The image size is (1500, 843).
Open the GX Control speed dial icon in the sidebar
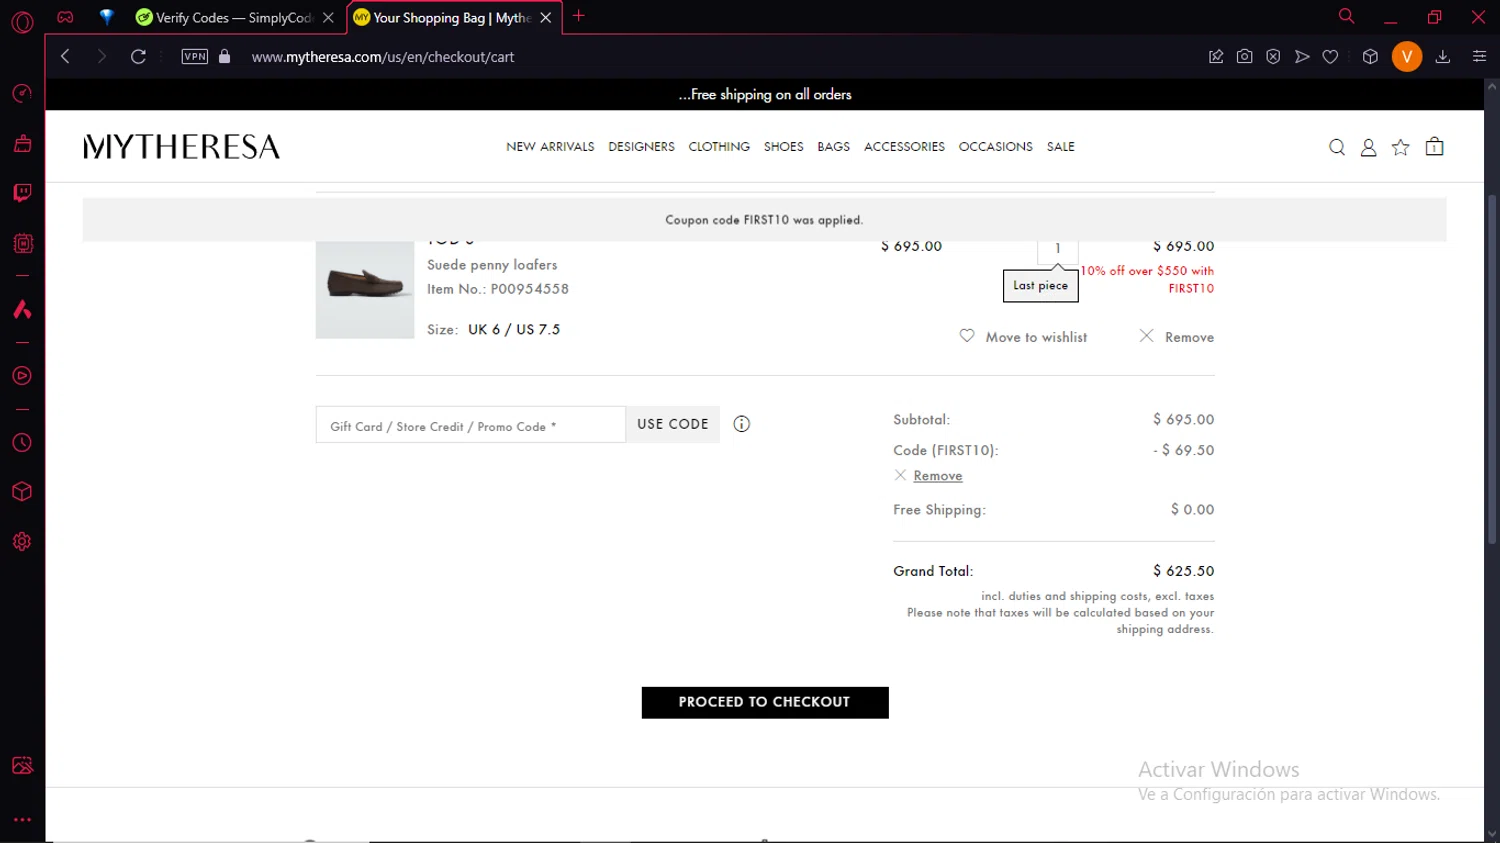point(22,93)
